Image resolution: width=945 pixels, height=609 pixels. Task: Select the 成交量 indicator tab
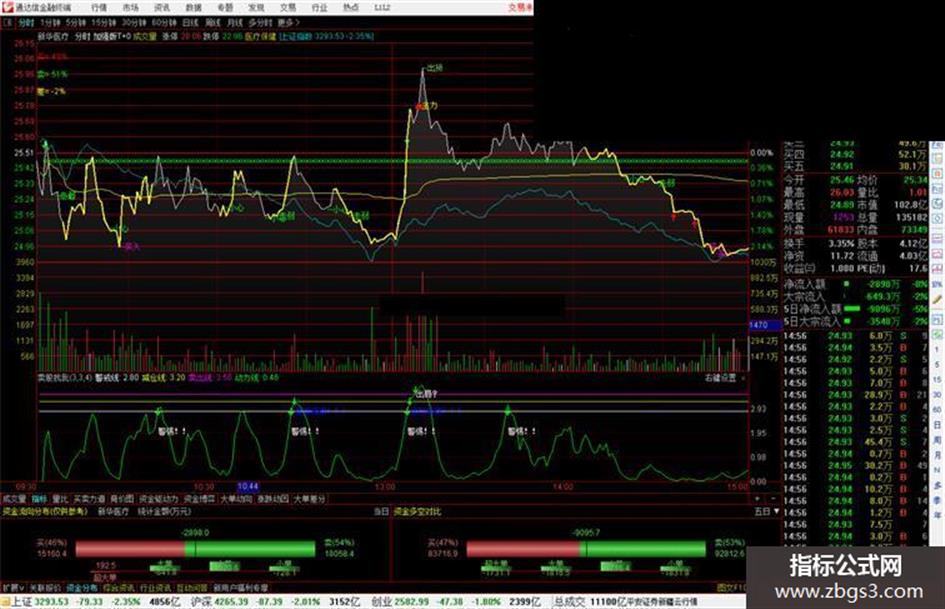click(x=14, y=499)
